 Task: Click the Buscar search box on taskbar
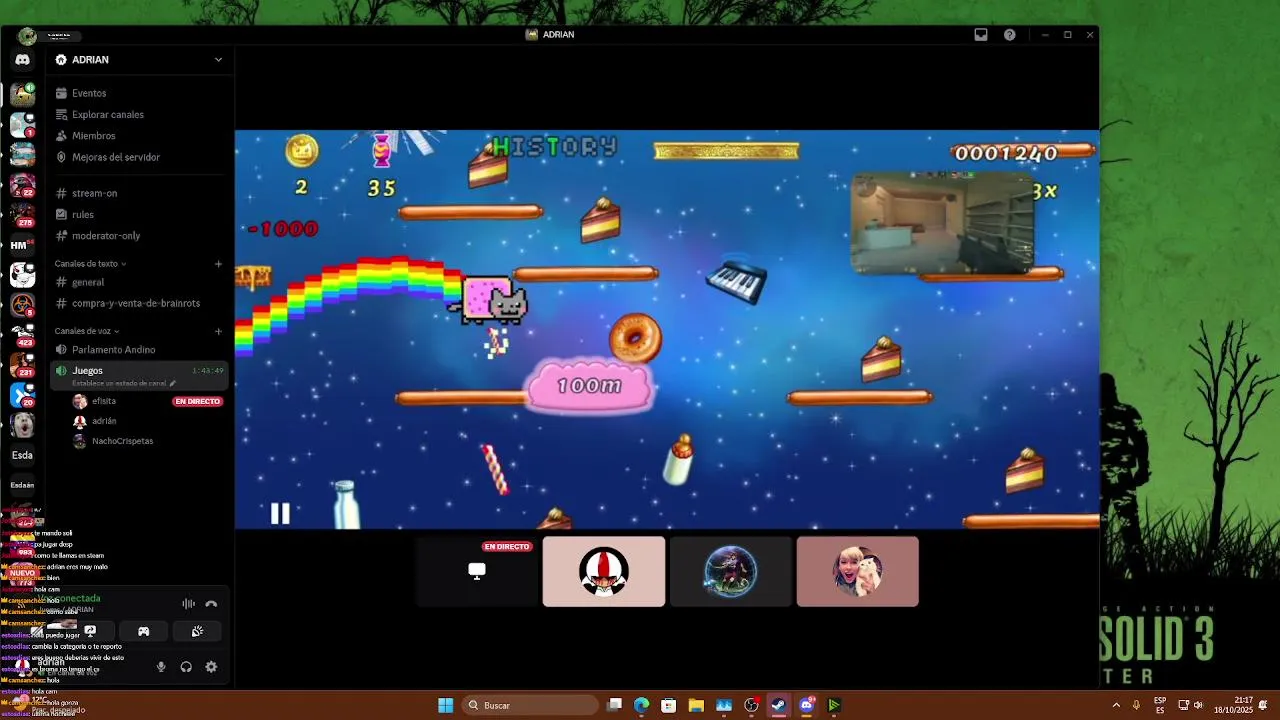[530, 705]
